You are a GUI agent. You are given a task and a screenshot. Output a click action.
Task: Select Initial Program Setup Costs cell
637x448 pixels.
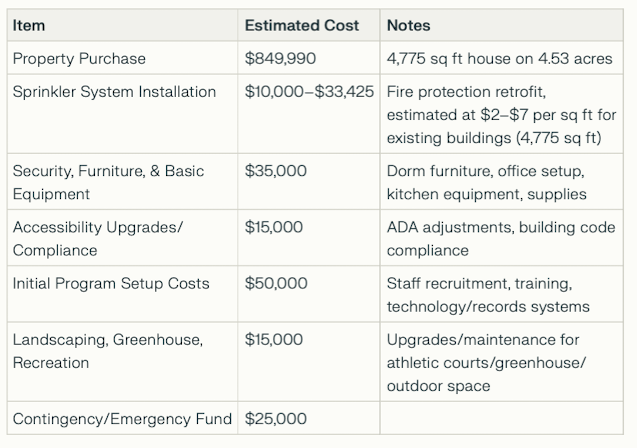(122, 294)
